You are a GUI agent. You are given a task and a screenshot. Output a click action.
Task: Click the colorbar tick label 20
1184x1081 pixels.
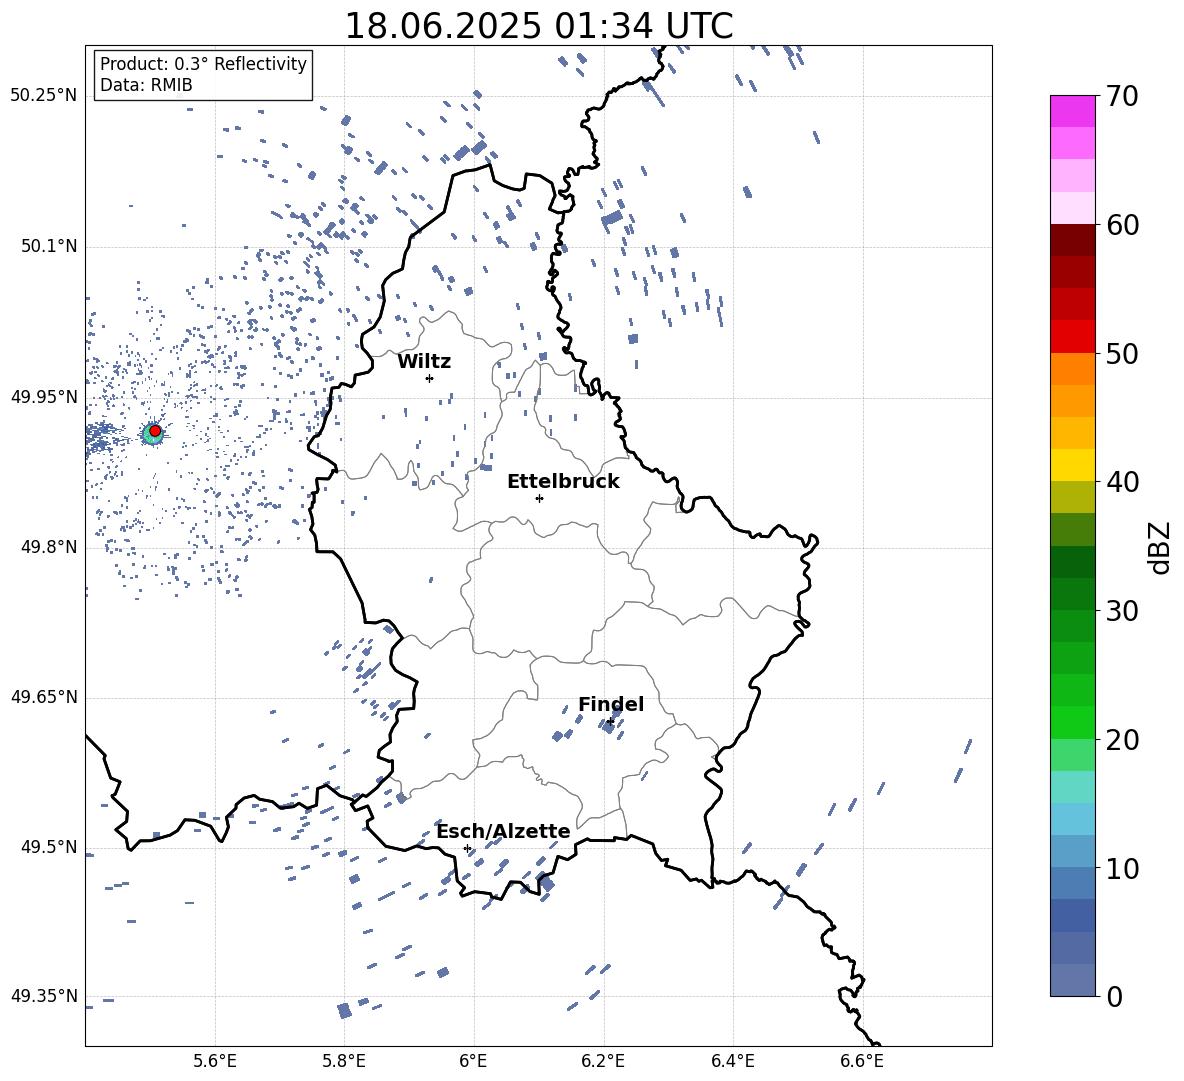1122,739
